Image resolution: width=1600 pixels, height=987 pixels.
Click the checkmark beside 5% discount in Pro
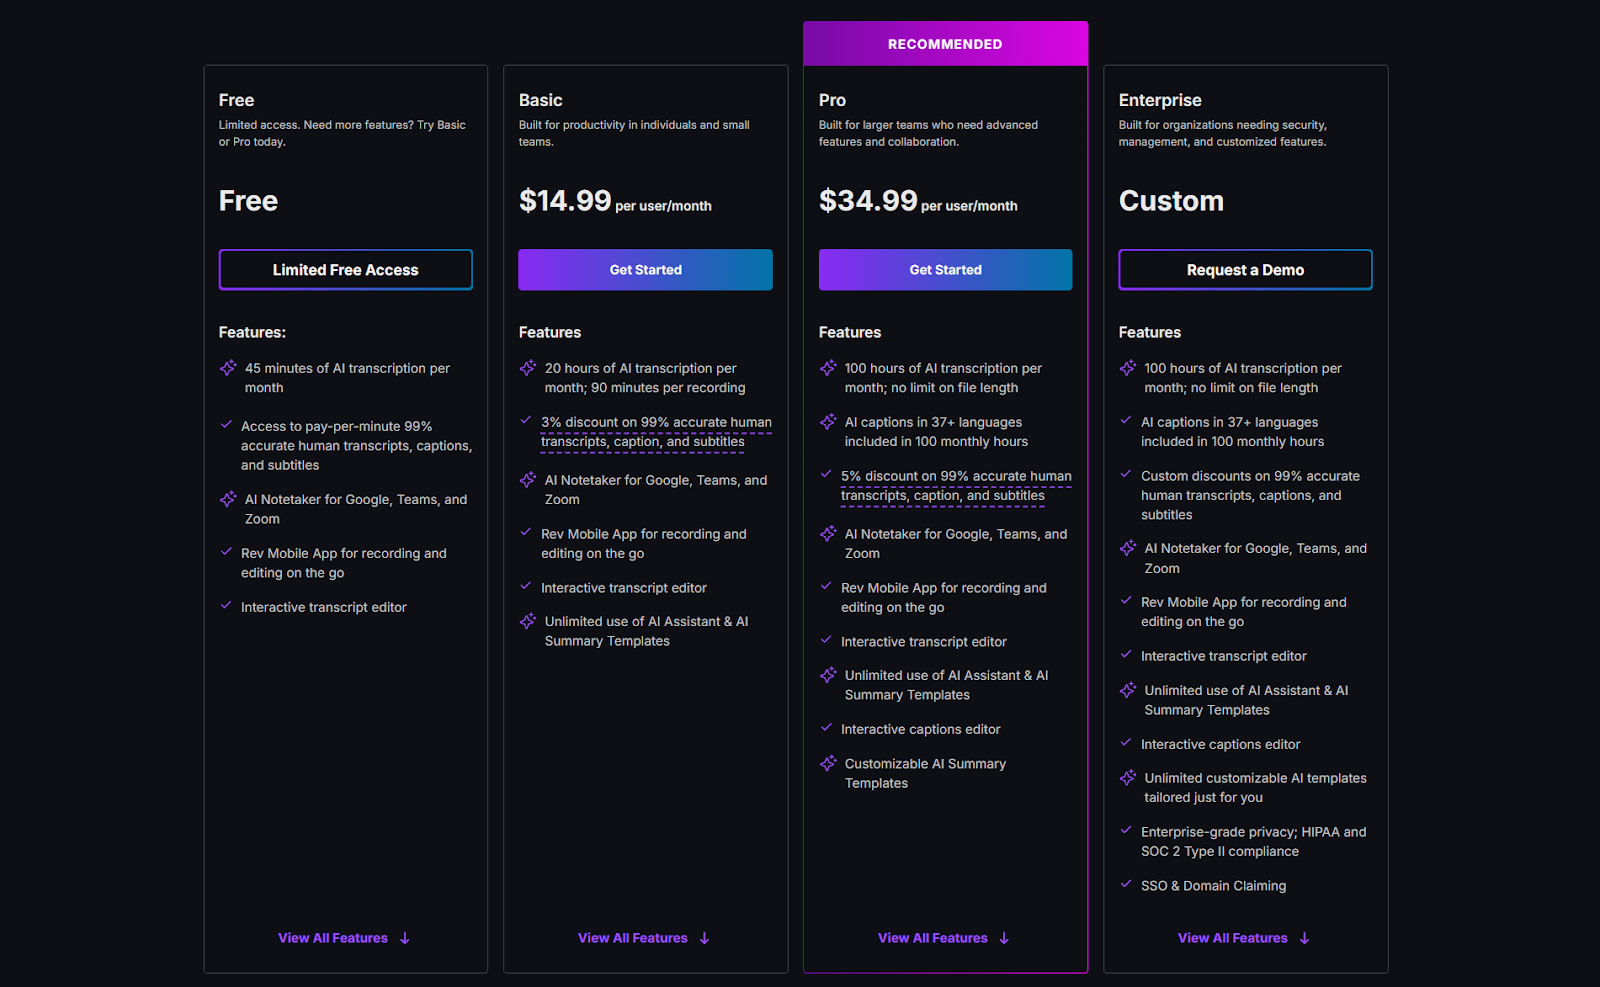826,475
